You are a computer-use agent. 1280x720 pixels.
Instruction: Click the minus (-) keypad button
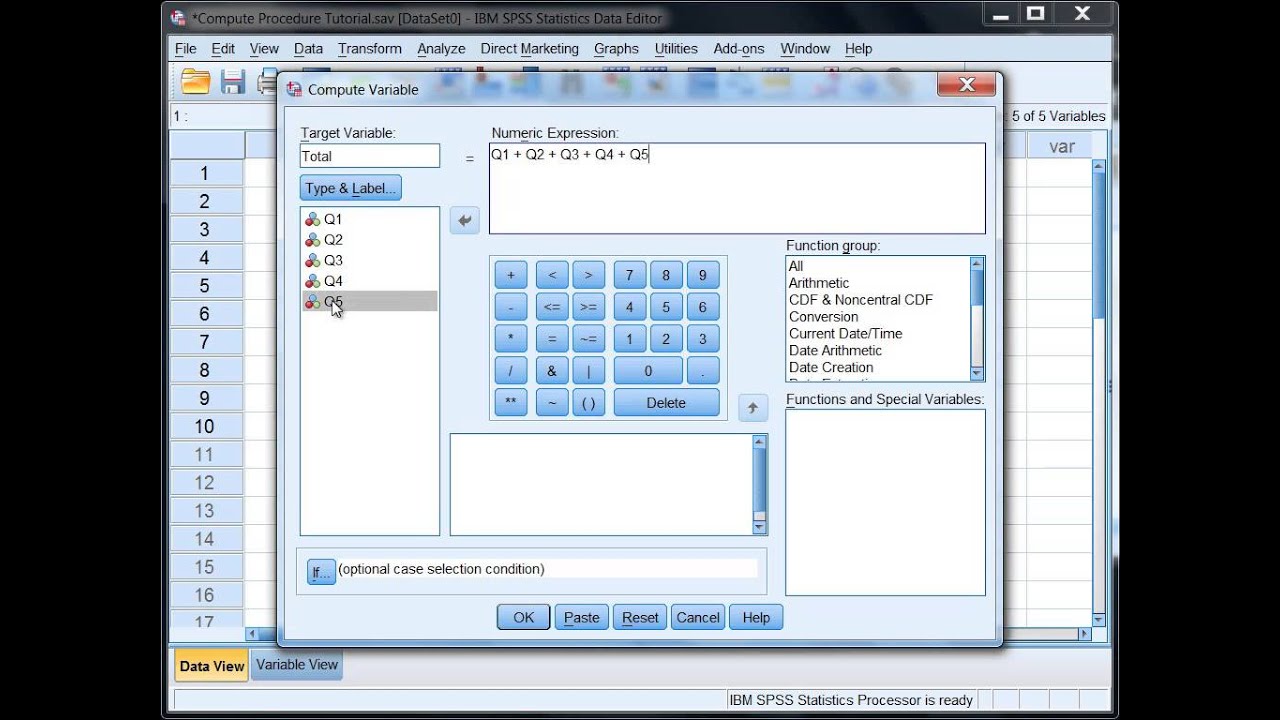[511, 307]
